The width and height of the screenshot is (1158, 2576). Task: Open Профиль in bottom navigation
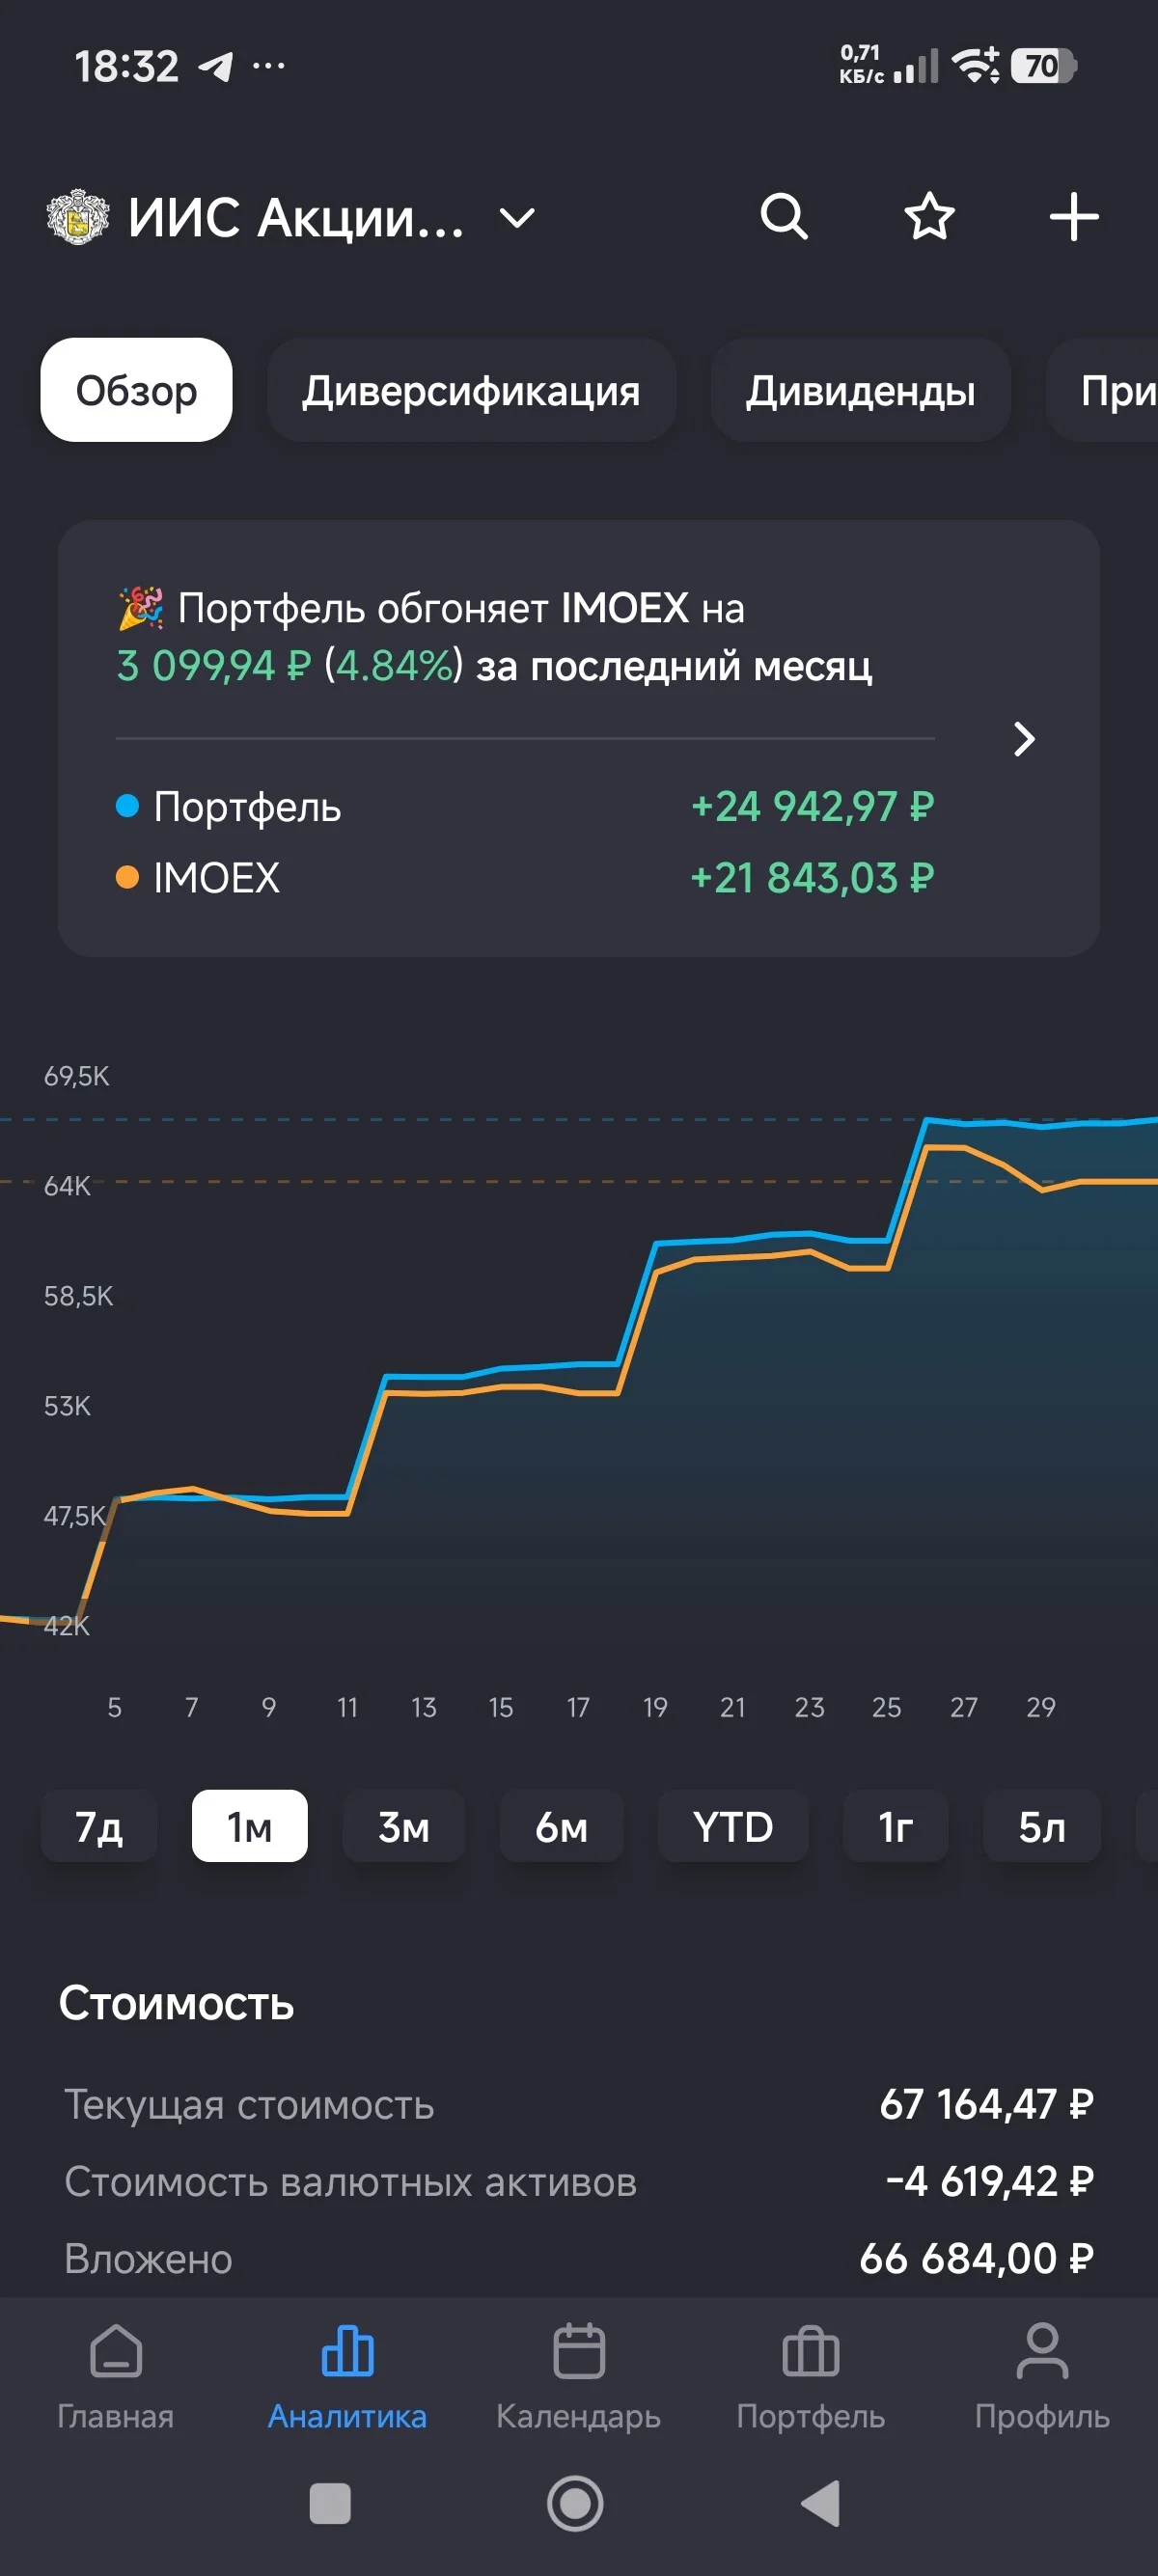(x=1042, y=2377)
